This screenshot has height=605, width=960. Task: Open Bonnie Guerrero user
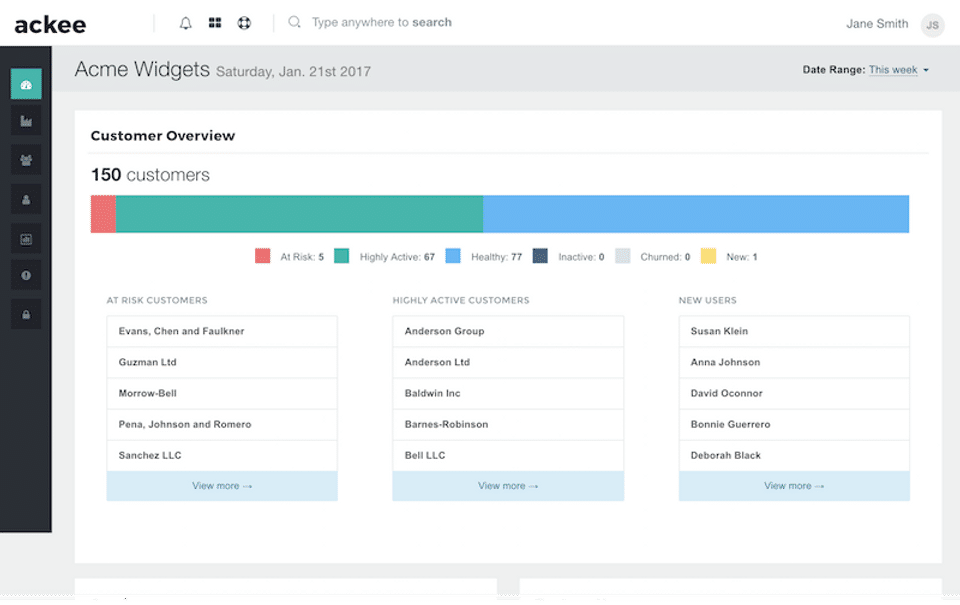click(x=794, y=424)
